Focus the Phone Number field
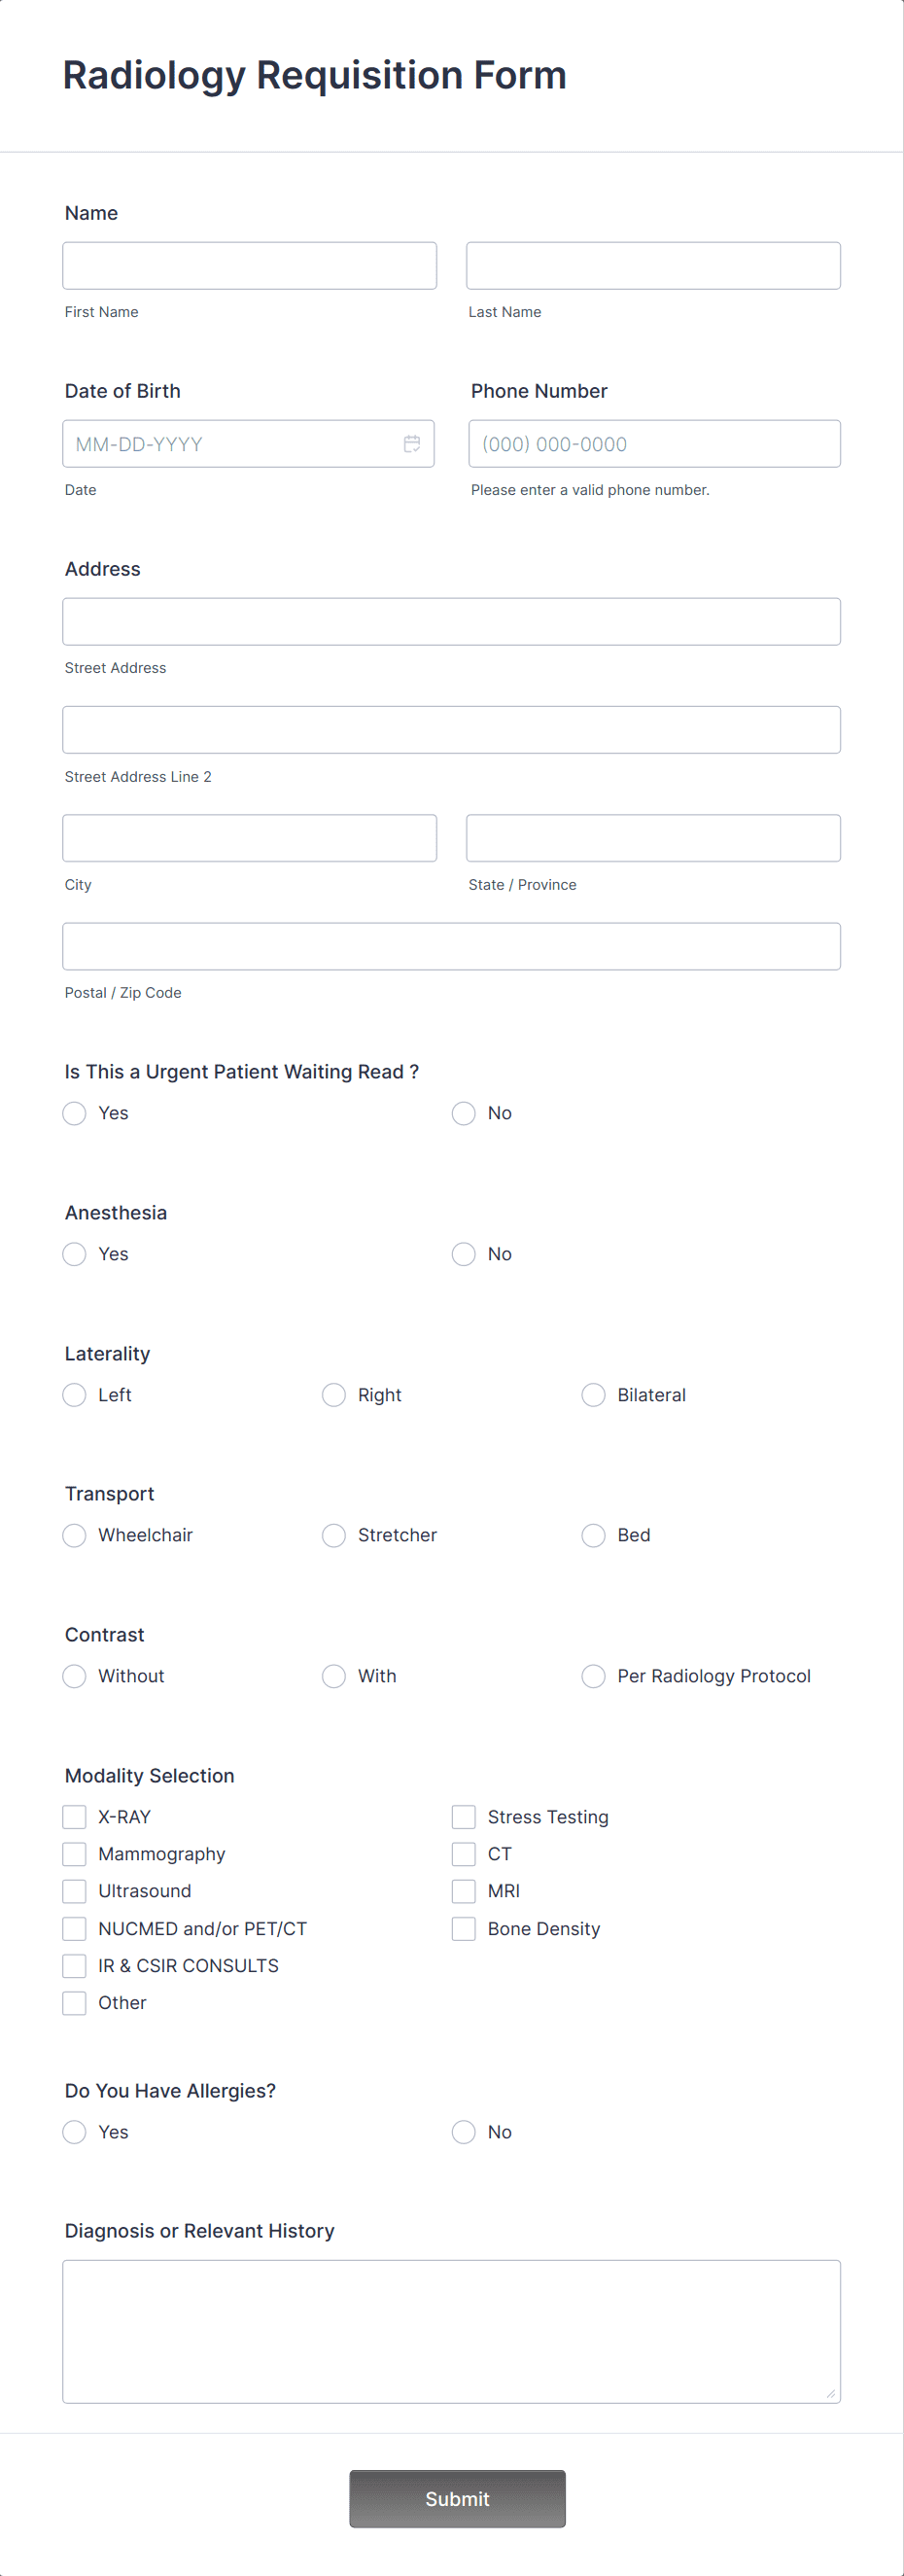 [654, 443]
